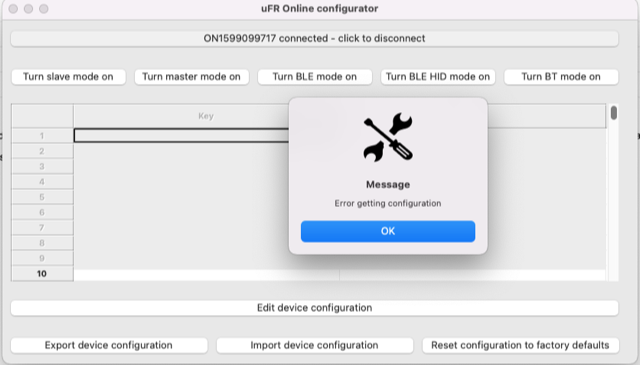
Task: Select row header 9
Action: 42,258
